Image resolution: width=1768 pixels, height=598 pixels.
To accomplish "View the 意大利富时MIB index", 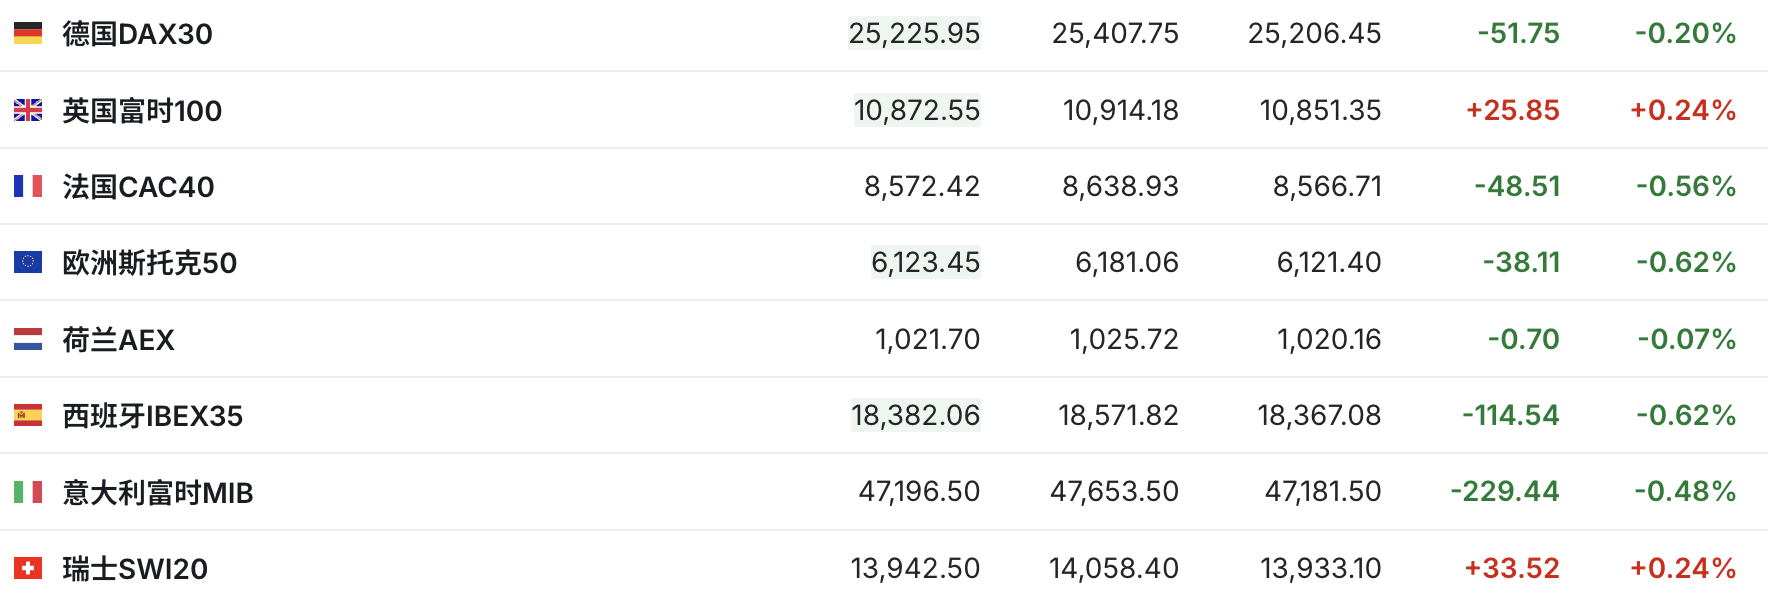I will (x=158, y=493).
